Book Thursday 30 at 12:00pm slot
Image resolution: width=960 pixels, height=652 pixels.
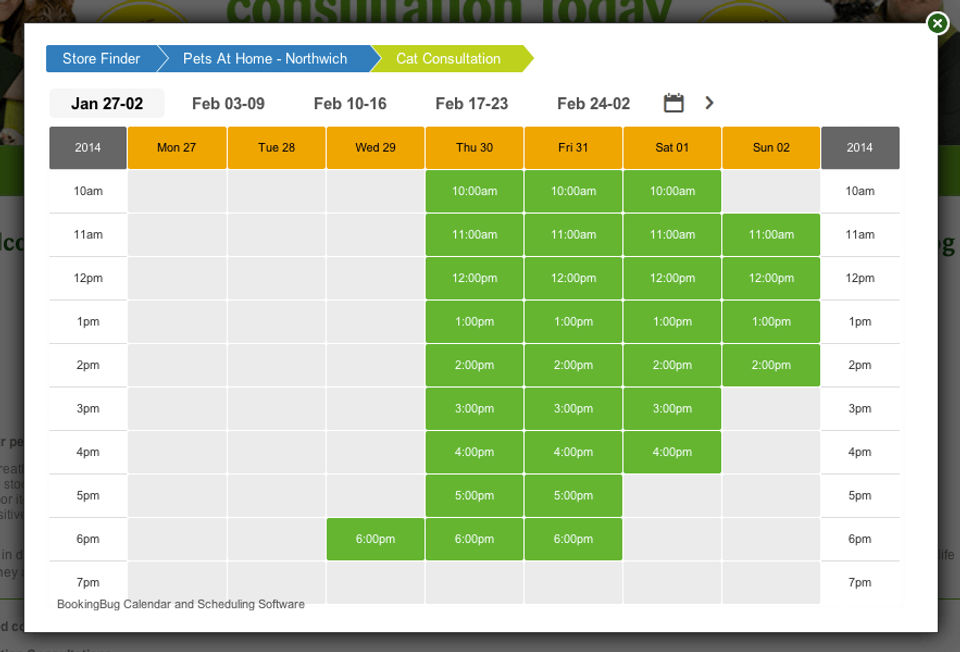474,278
